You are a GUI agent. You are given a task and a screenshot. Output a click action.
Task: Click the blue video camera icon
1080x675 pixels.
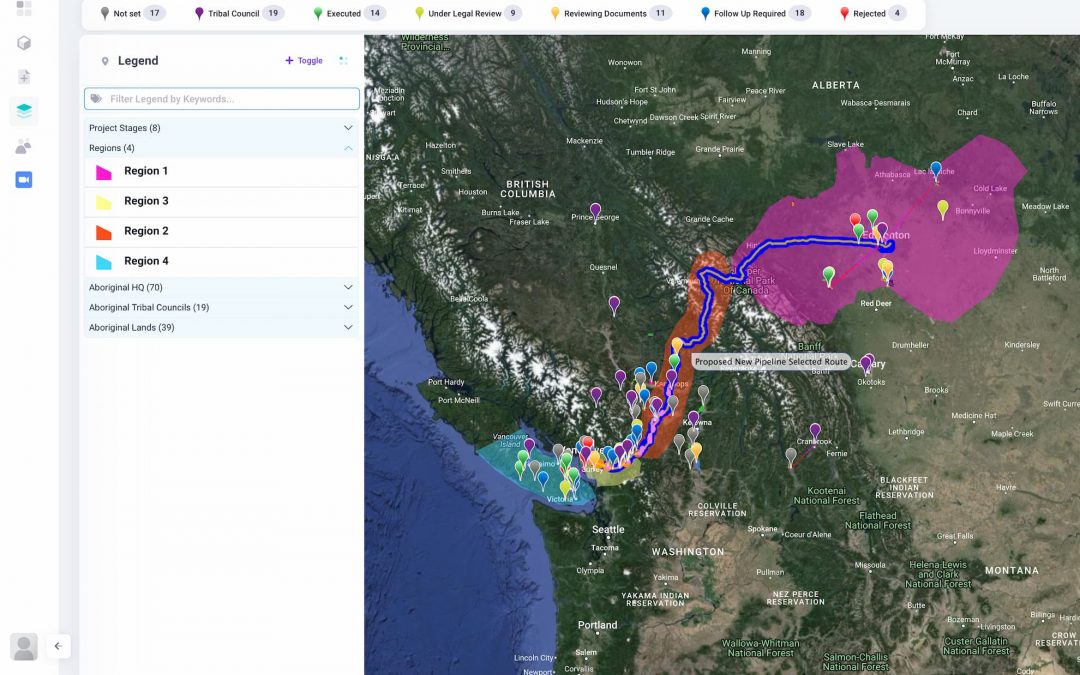click(x=24, y=180)
